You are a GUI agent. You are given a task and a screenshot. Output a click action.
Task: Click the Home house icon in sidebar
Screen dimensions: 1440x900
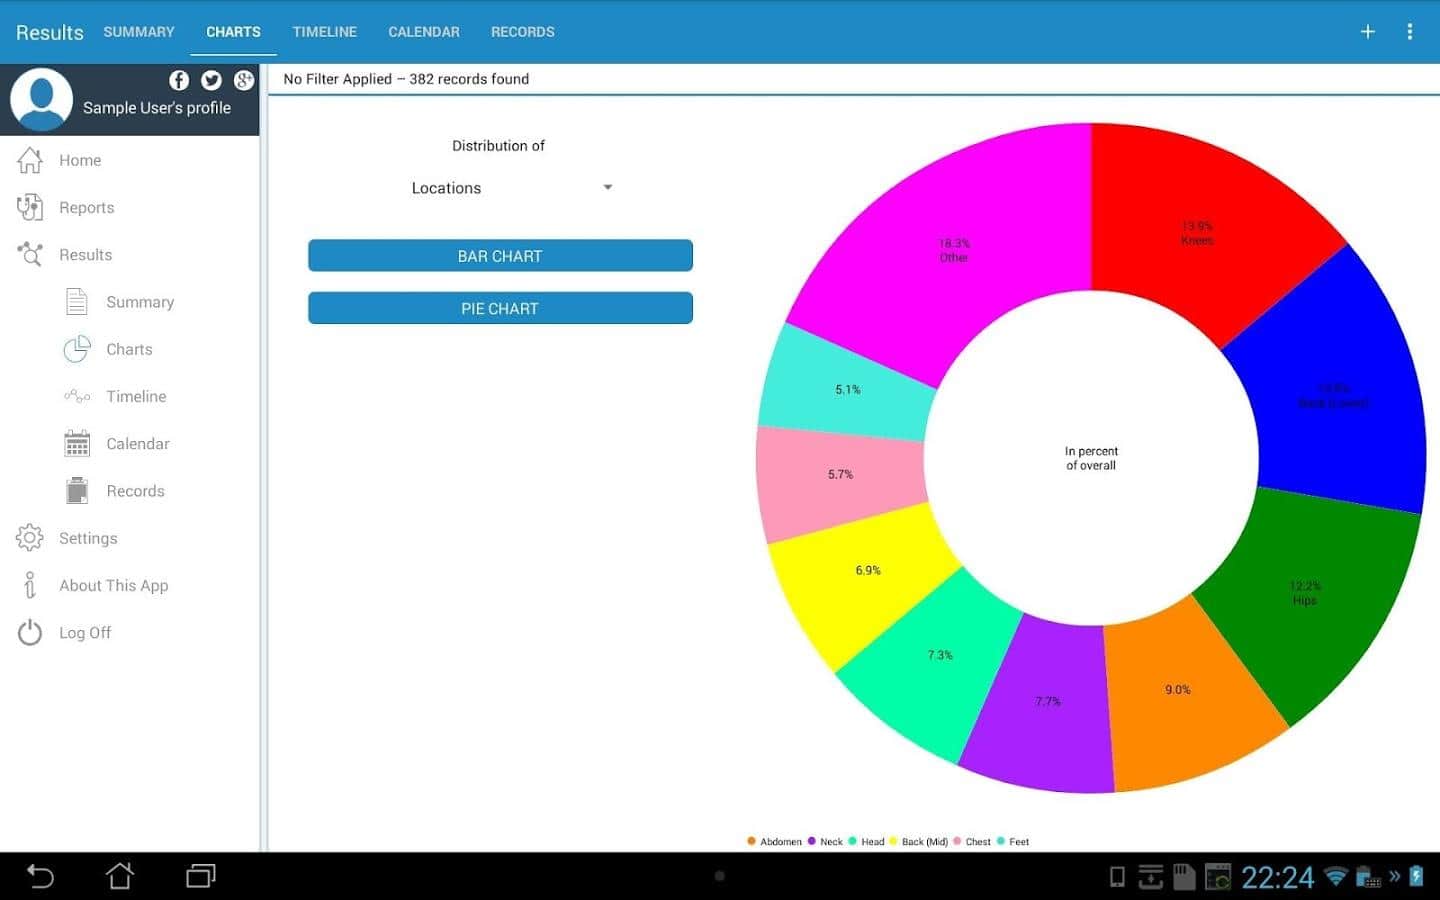30,160
